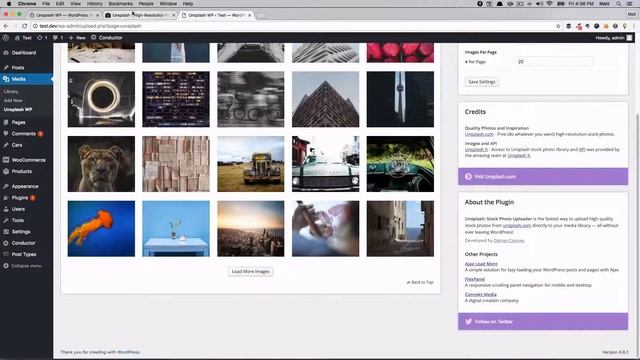
Task: Select the narrow alley to sea photo
Action: pos(400,229)
